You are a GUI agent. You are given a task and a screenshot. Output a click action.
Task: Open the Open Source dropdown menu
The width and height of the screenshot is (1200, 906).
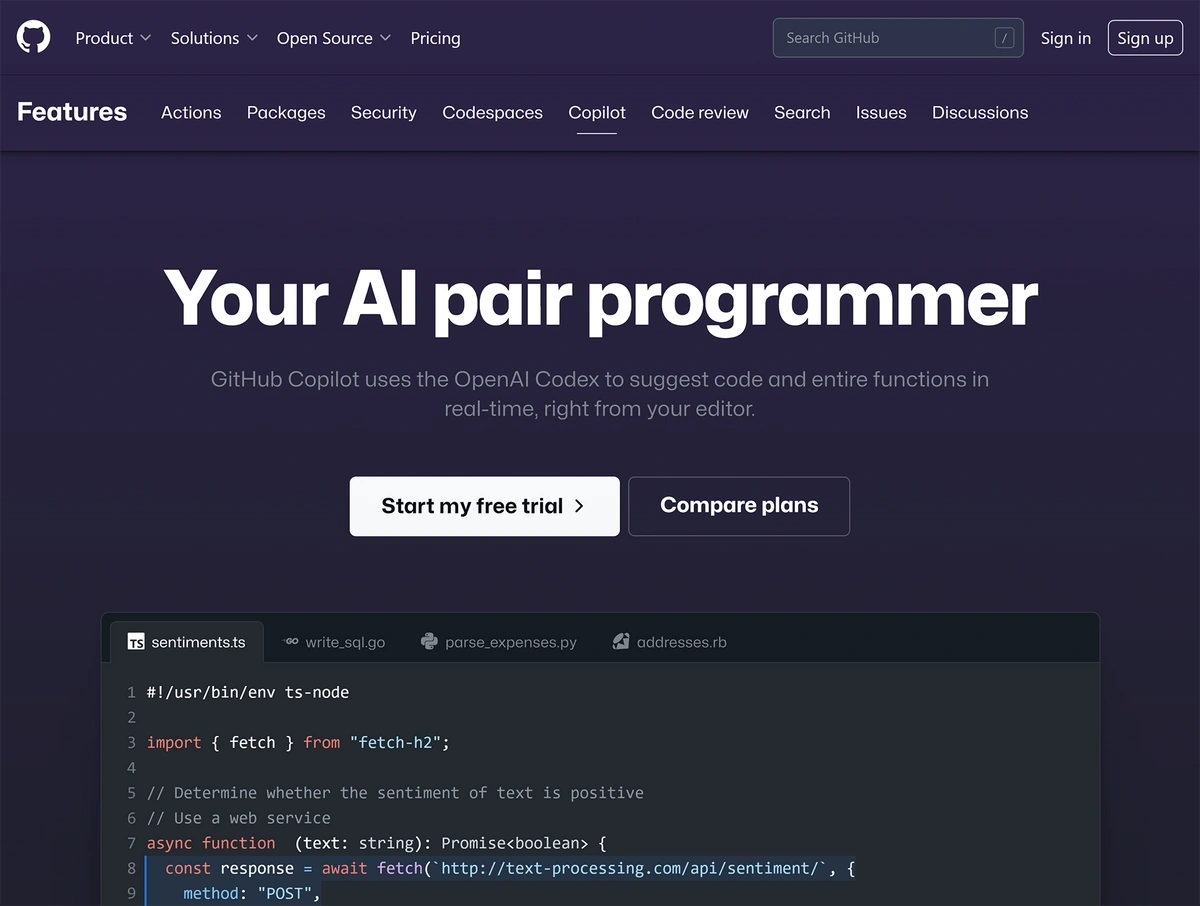(334, 38)
